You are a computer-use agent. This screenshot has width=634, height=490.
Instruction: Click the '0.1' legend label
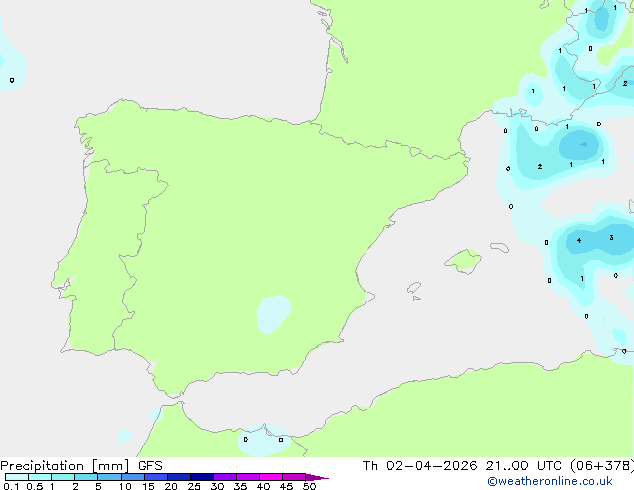pos(11,486)
